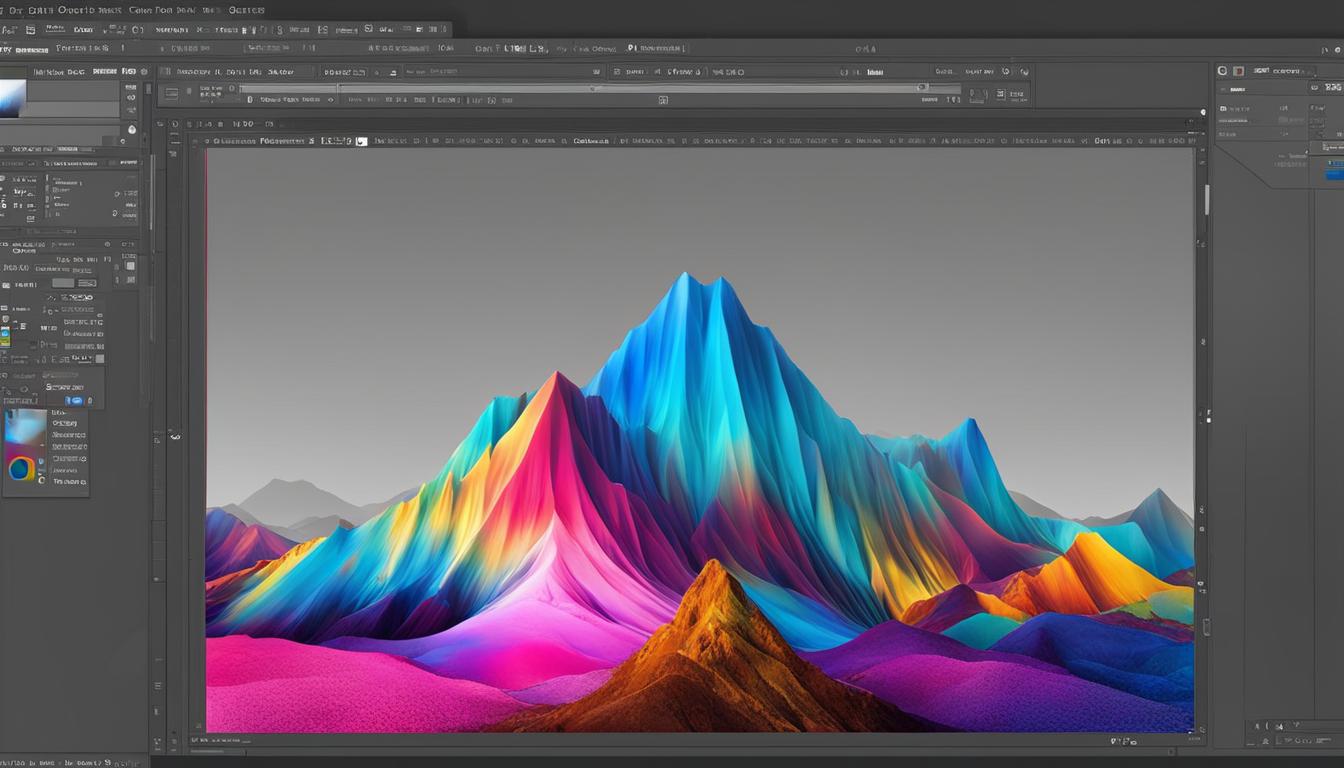Click the vertical scrollbar beside the canvas

(x=1207, y=420)
